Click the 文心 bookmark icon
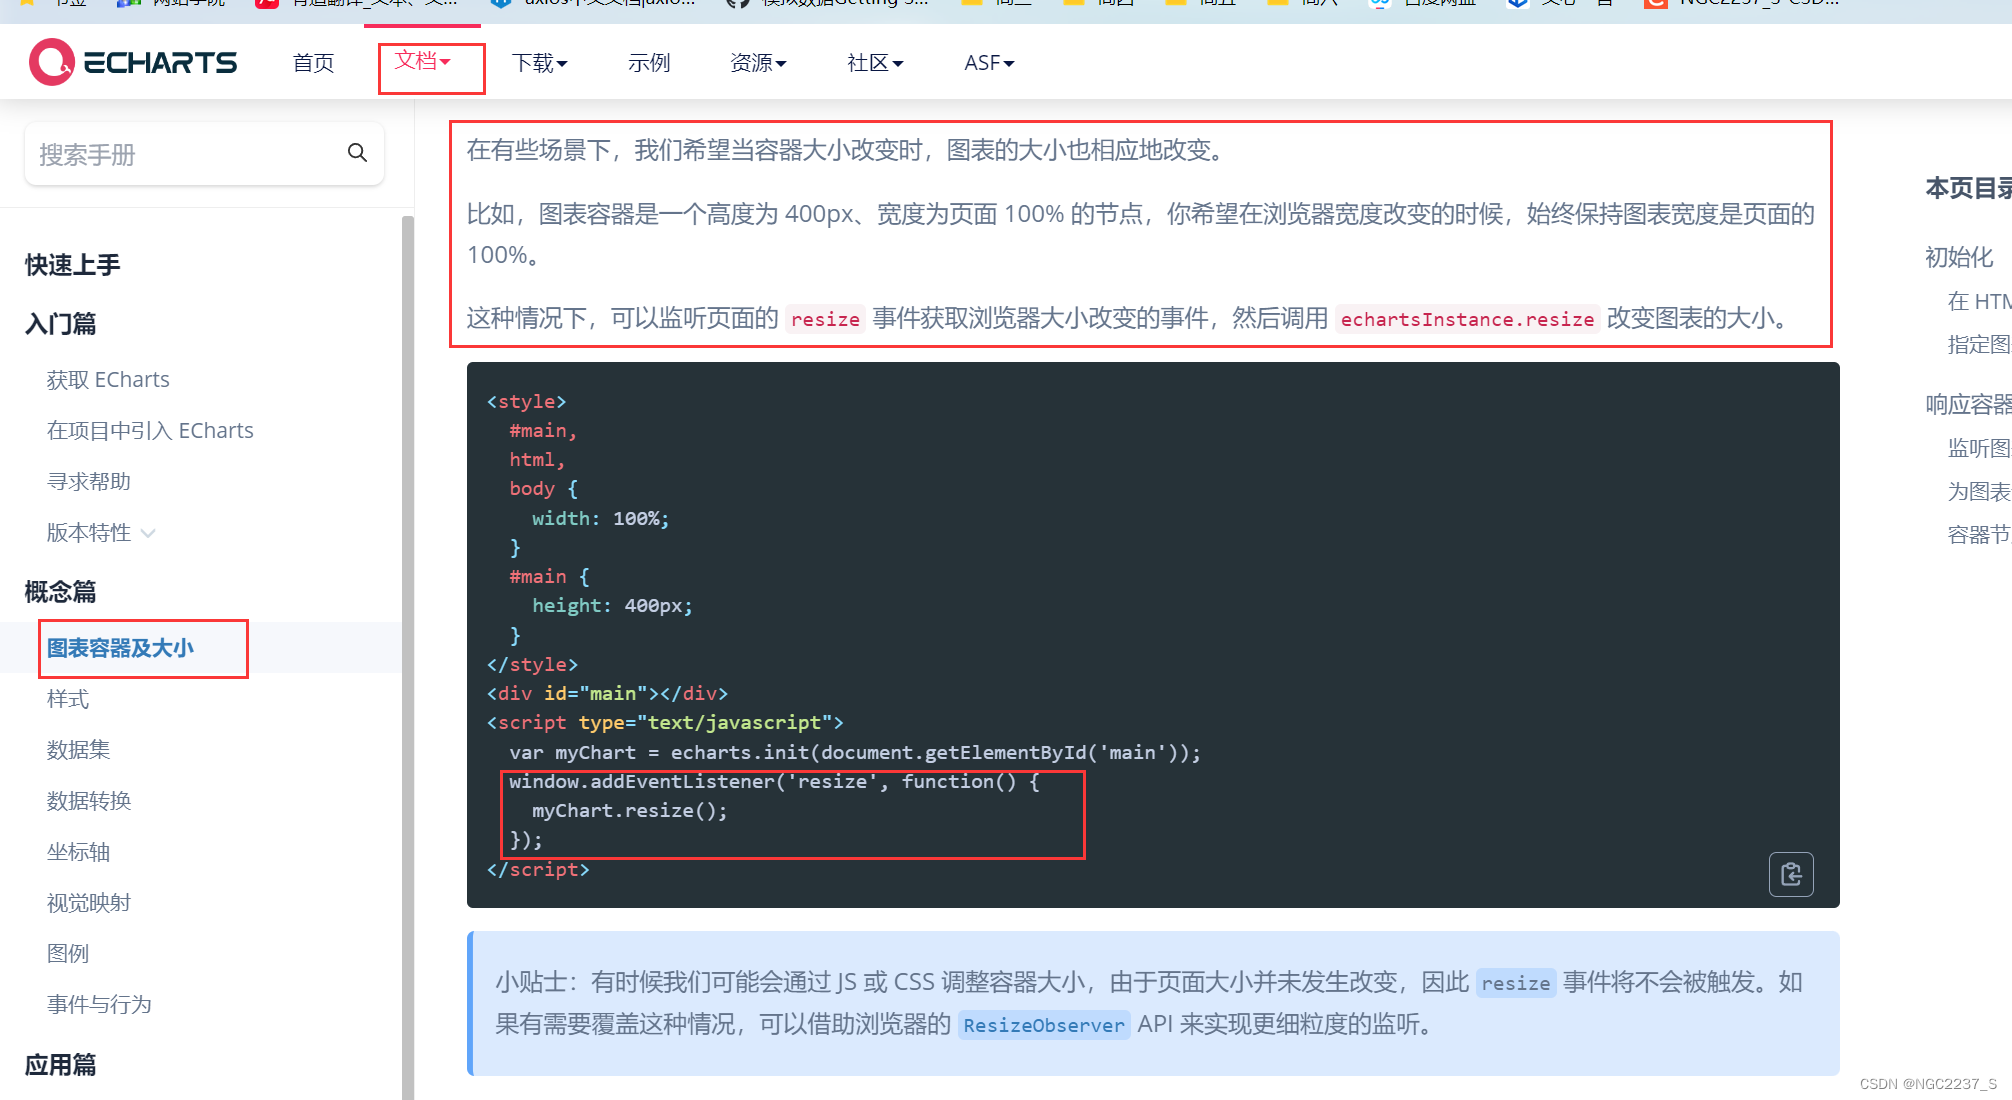Image resolution: width=2012 pixels, height=1100 pixels. [1518, 4]
